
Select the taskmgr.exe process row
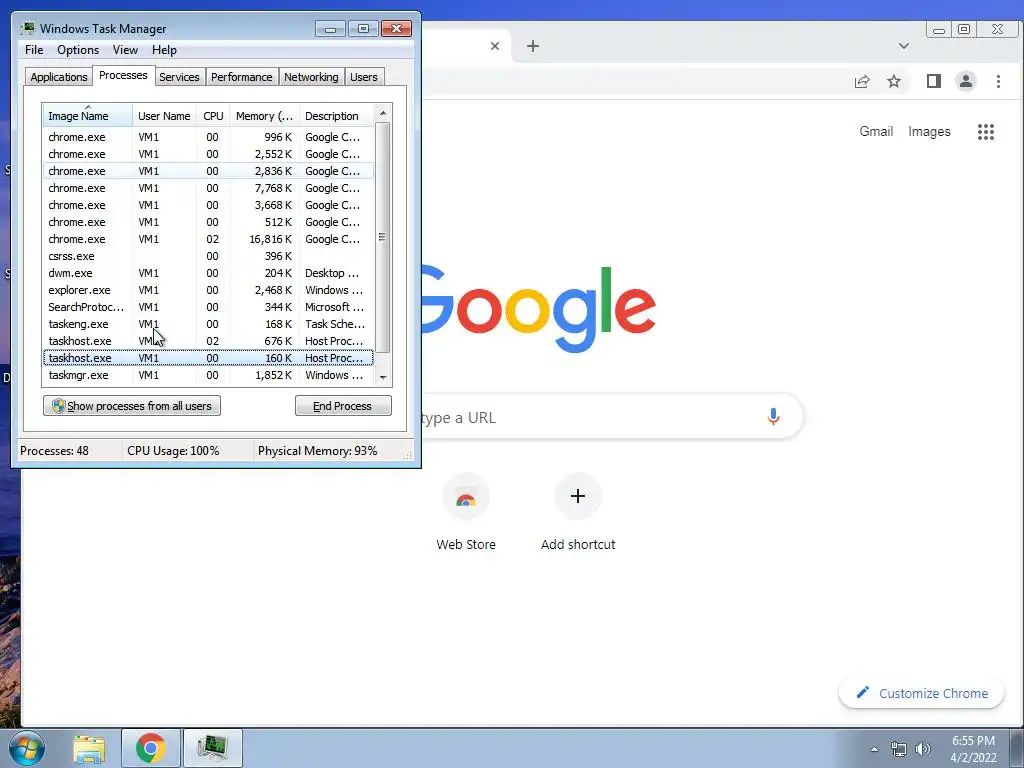[x=208, y=375]
